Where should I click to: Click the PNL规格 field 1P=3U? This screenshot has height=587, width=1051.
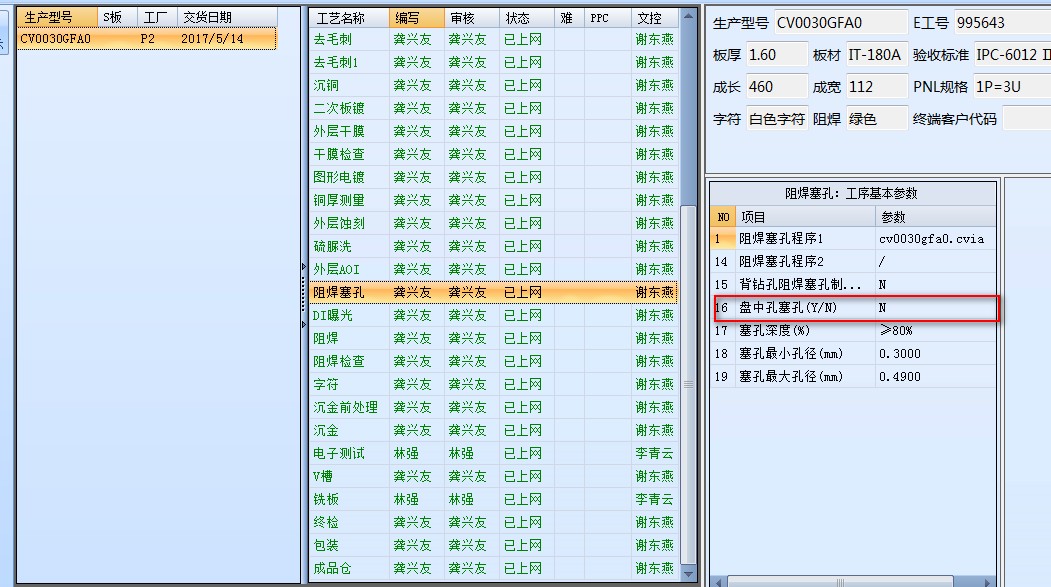1012,87
